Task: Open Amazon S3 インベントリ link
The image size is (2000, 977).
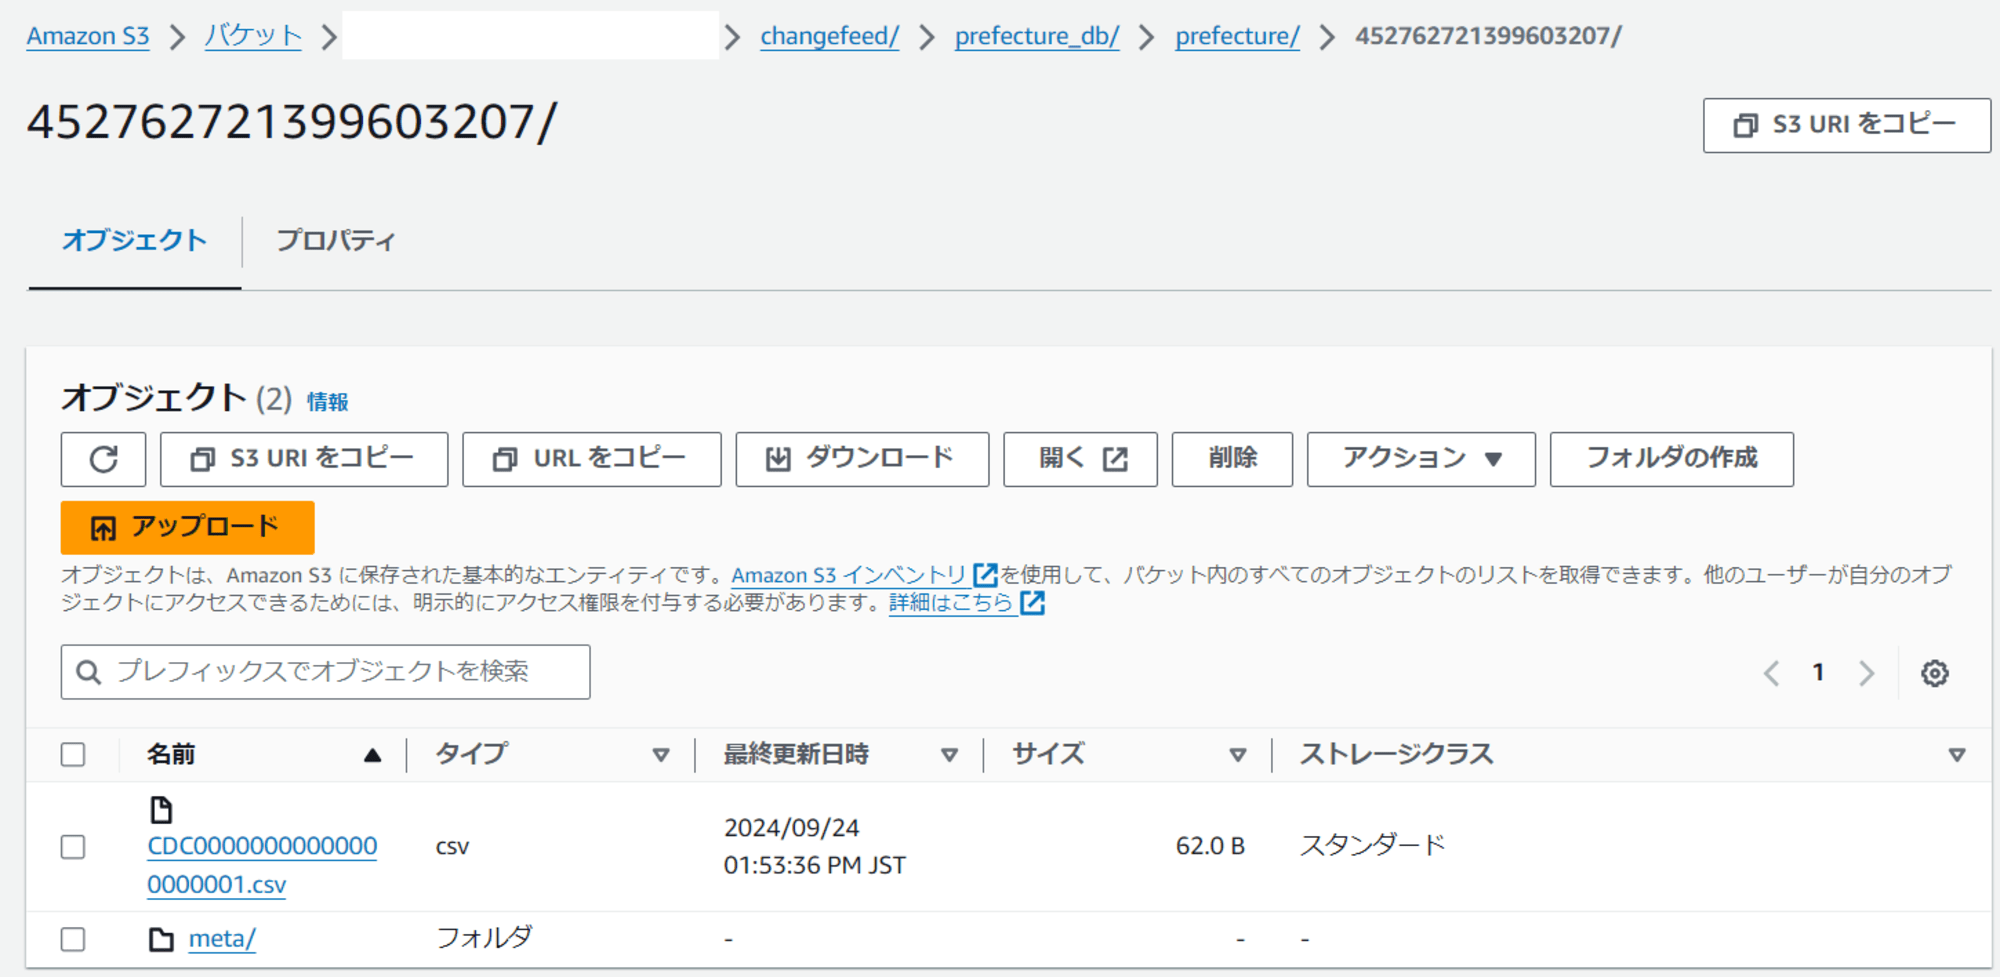Action: tap(848, 575)
